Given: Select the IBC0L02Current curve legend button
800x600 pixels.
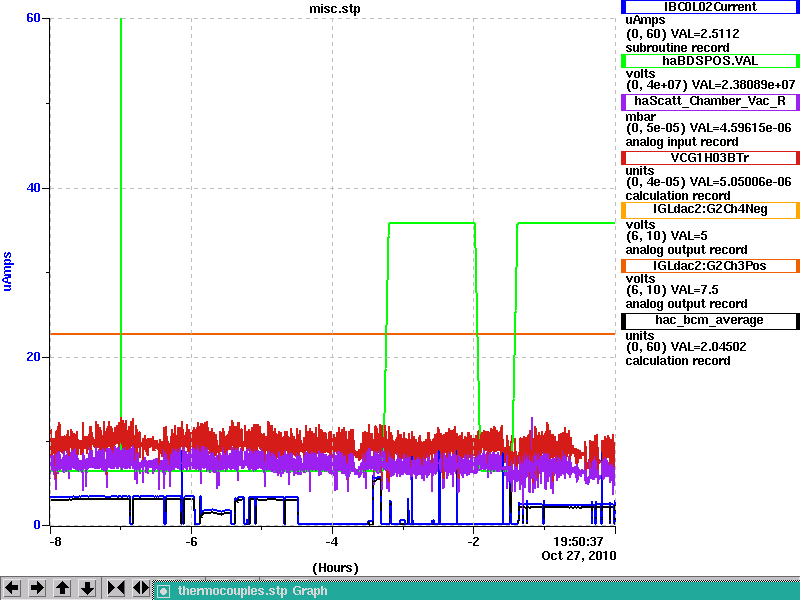Looking at the screenshot, I should (x=710, y=7).
